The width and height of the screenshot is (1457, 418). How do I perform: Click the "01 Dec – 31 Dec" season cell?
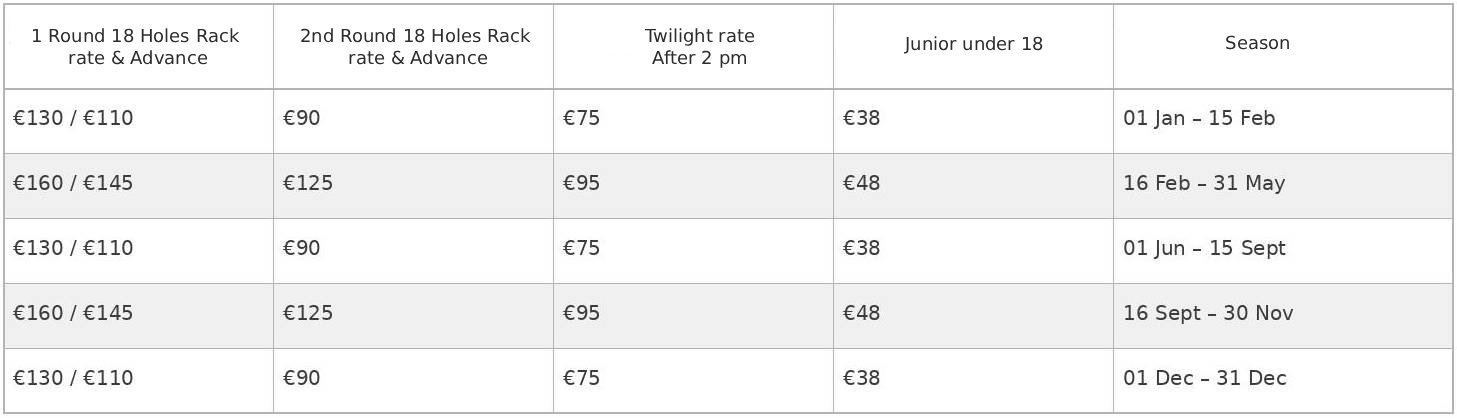(1204, 379)
